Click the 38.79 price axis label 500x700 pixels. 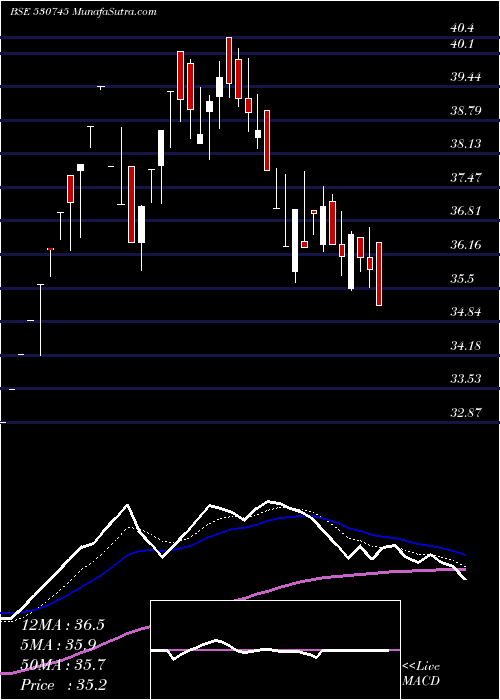coord(466,110)
